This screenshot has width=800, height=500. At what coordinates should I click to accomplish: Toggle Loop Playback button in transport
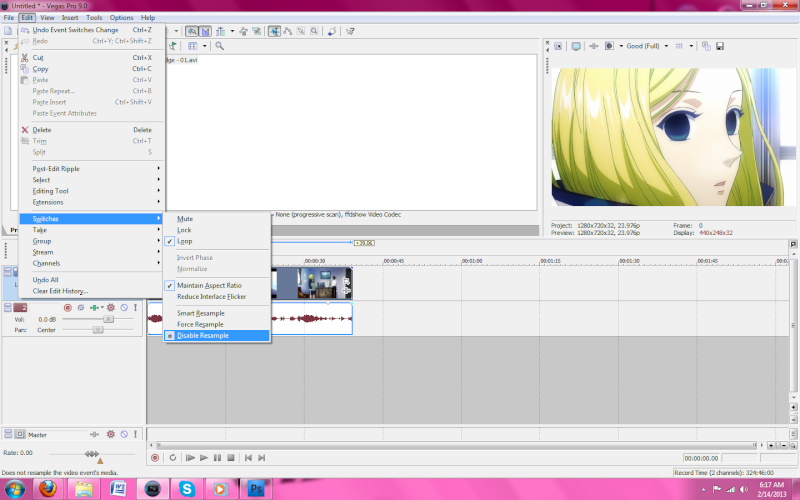point(172,458)
